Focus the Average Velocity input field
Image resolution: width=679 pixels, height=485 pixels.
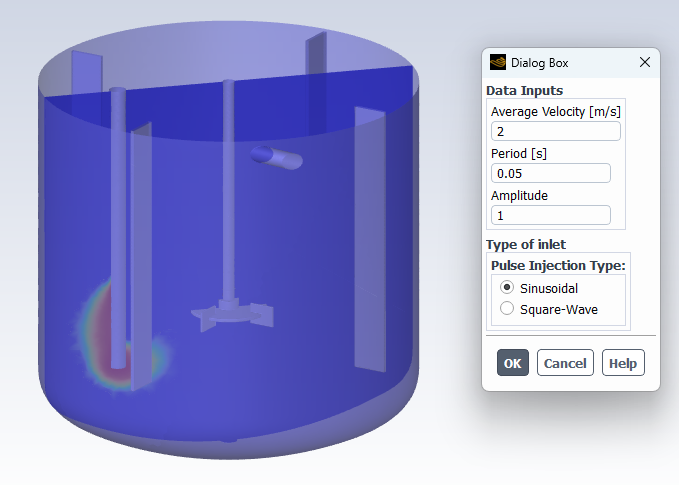[556, 131]
